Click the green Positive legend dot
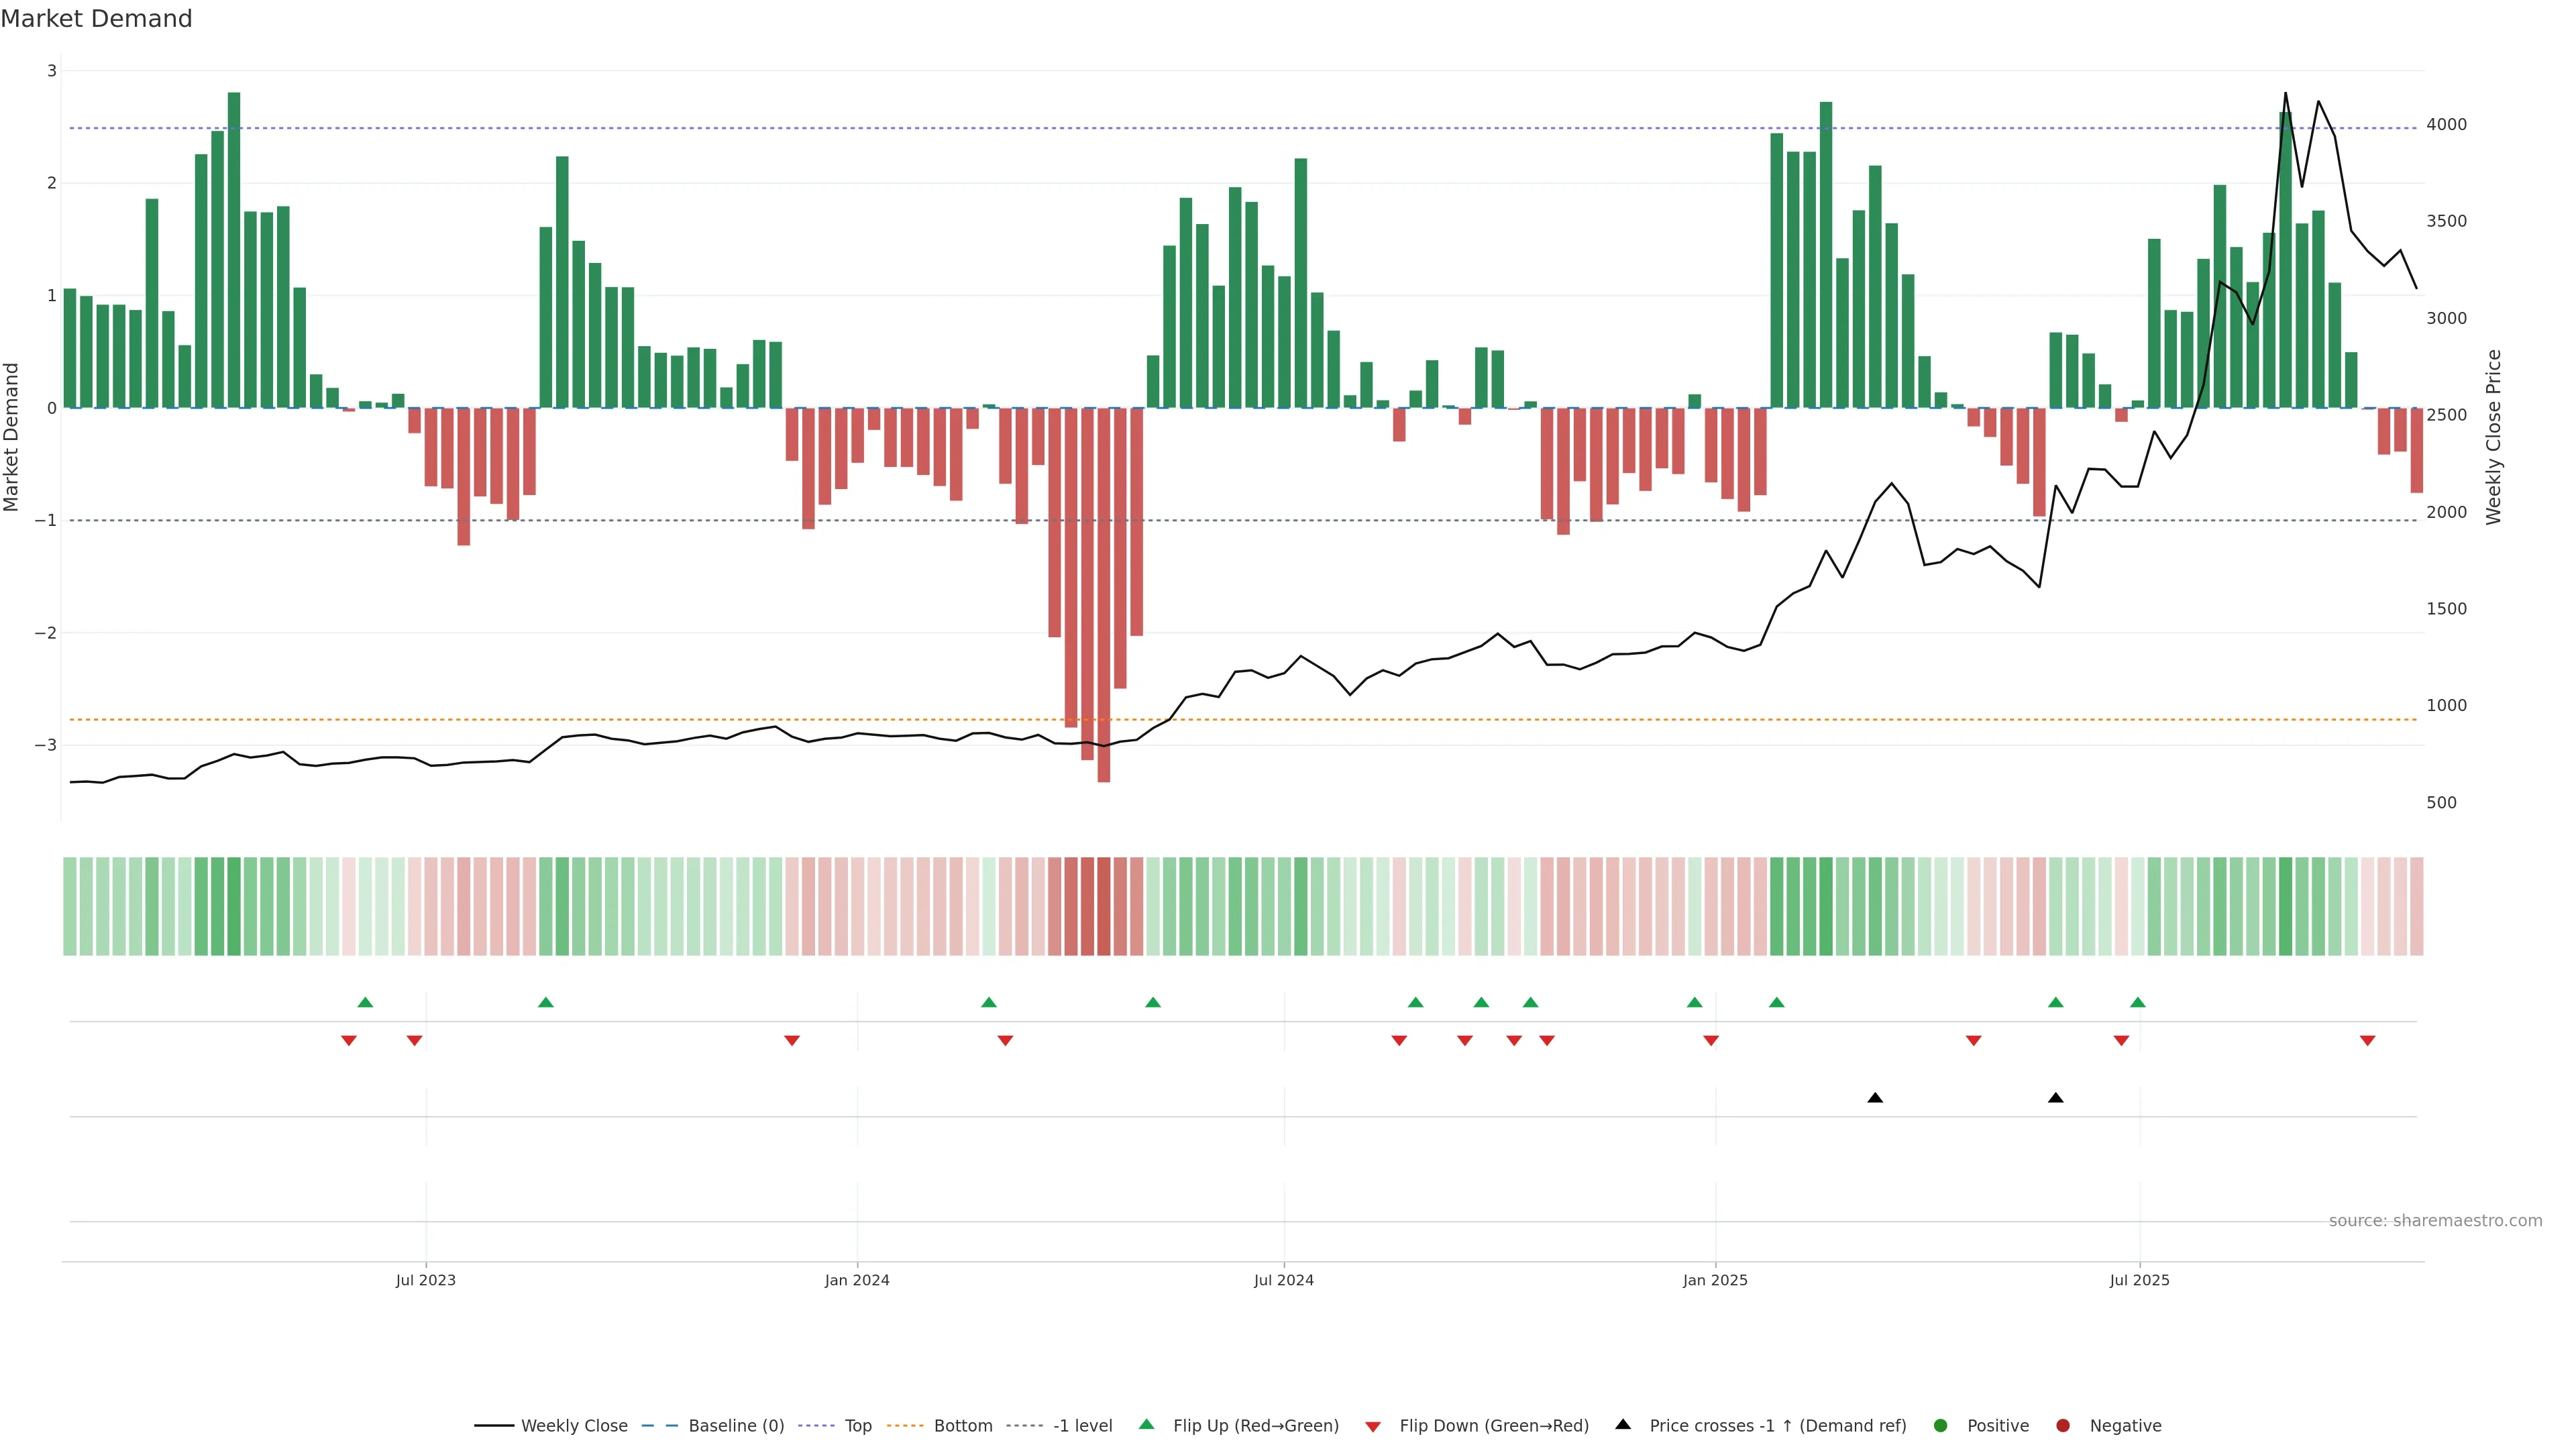Image resolution: width=2576 pixels, height=1449 pixels. click(1941, 1426)
